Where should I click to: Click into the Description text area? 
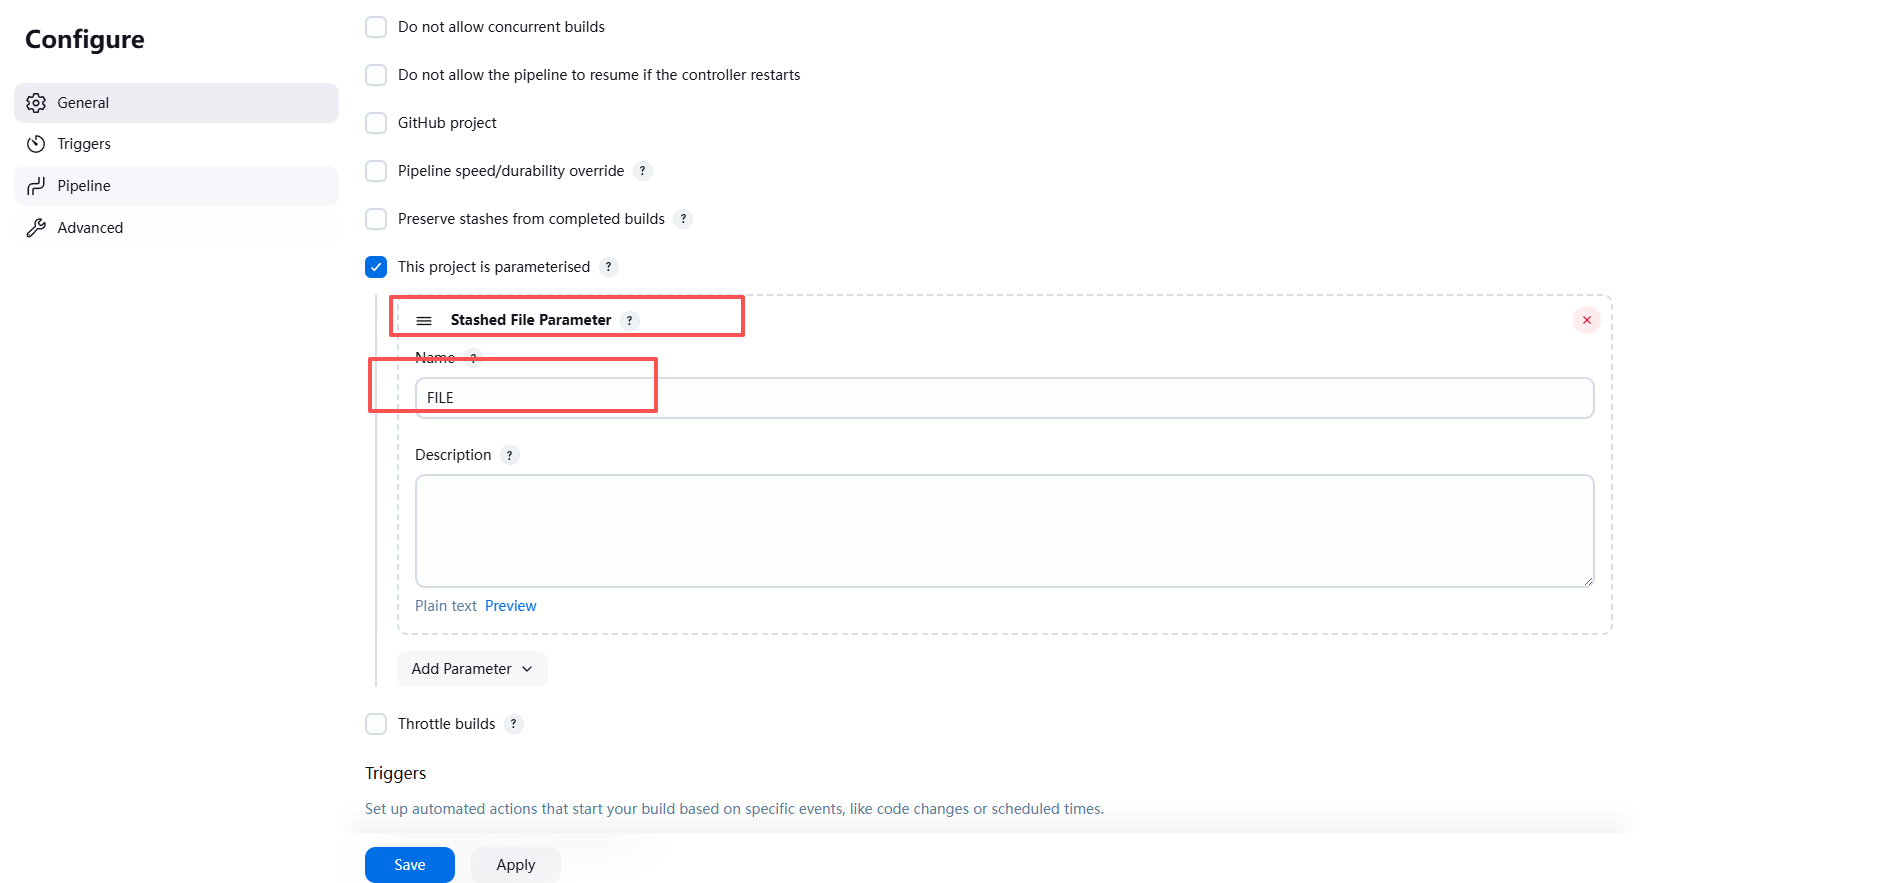pos(1004,531)
